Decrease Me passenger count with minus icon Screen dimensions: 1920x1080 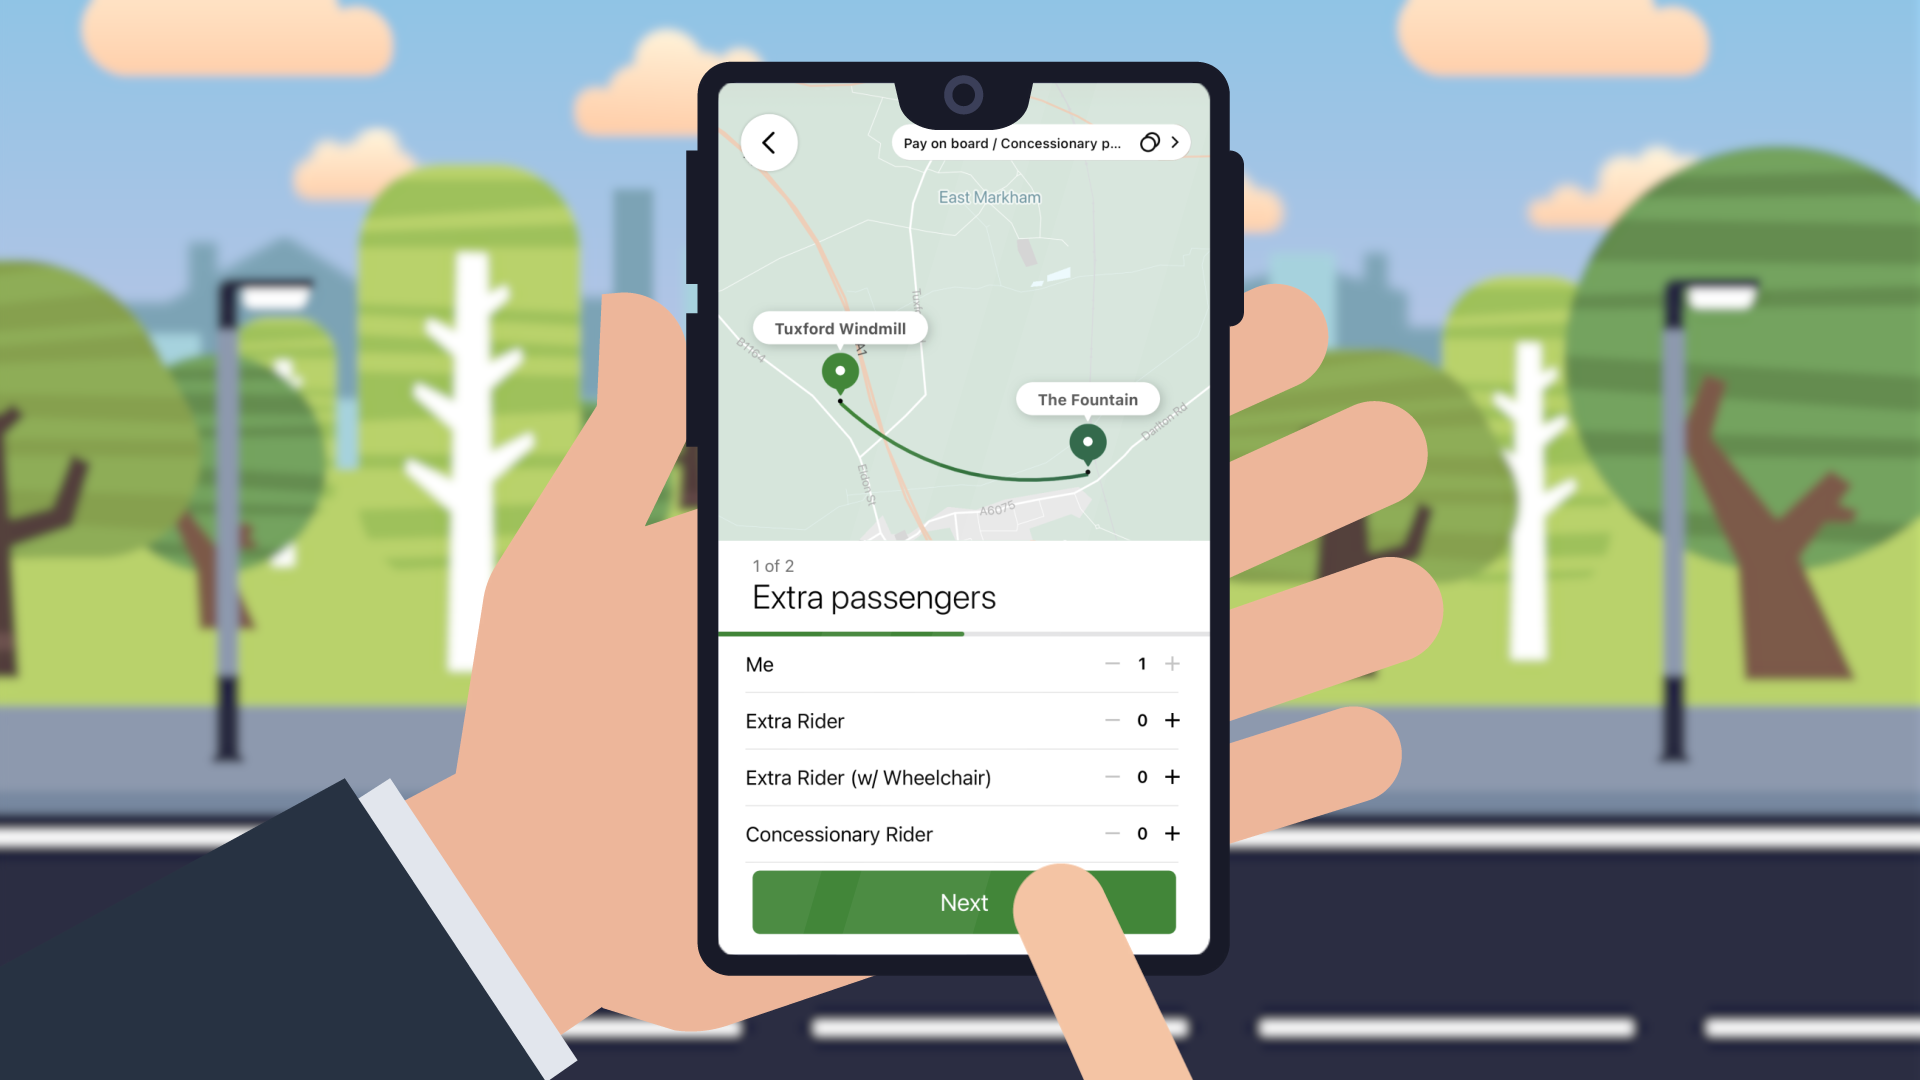(x=1112, y=665)
